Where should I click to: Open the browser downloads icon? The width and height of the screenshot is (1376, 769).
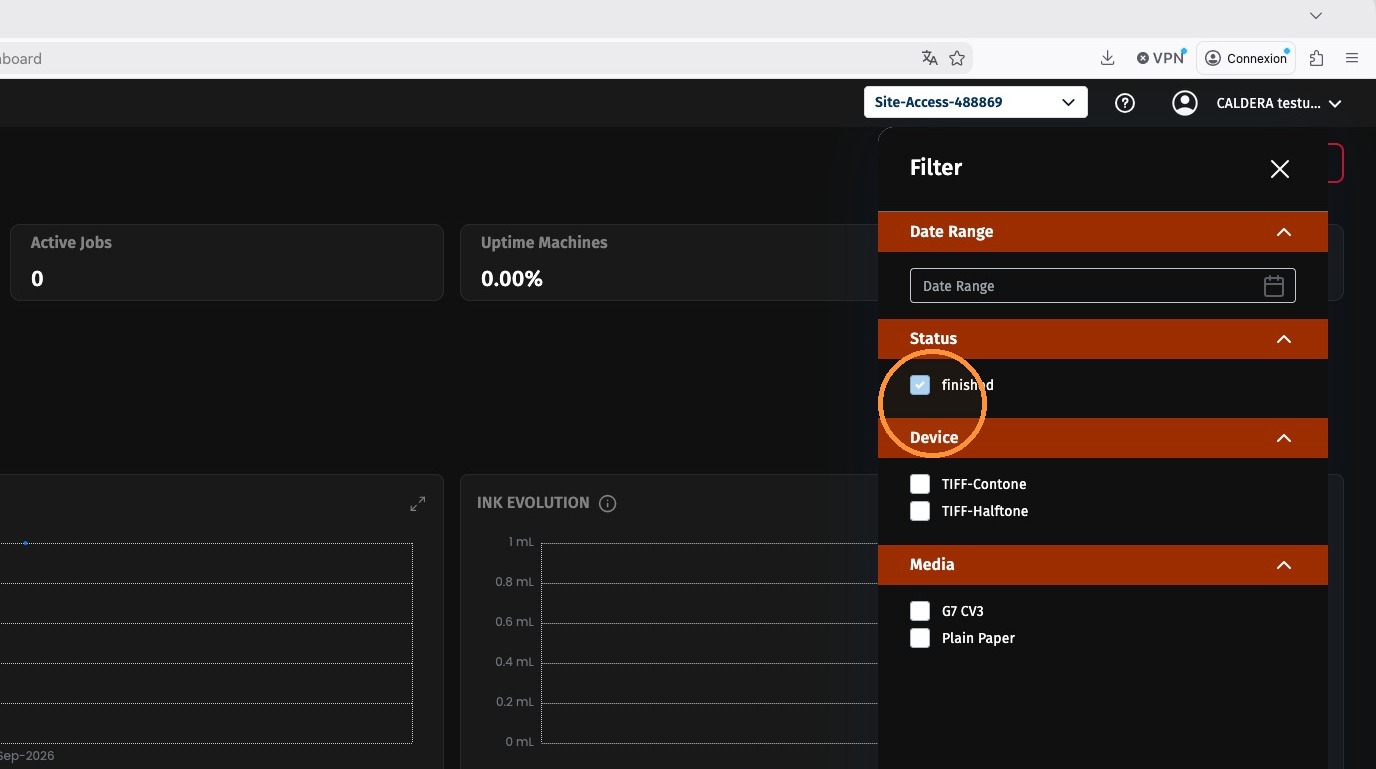pos(1107,58)
